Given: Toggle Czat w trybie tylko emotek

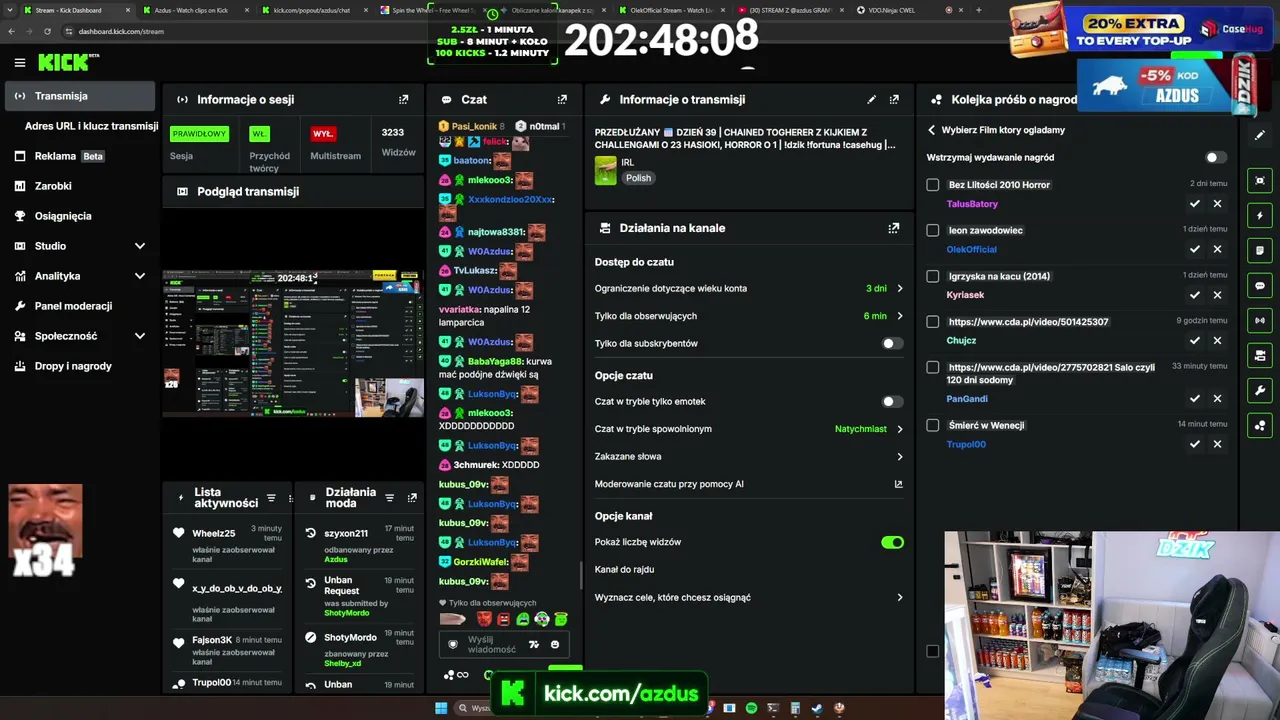Looking at the screenshot, I should click(x=892, y=402).
